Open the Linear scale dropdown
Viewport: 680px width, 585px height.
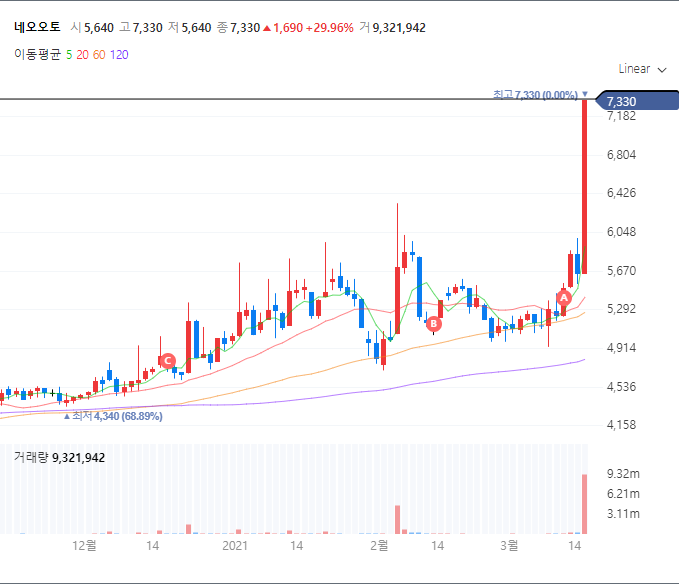(x=642, y=69)
